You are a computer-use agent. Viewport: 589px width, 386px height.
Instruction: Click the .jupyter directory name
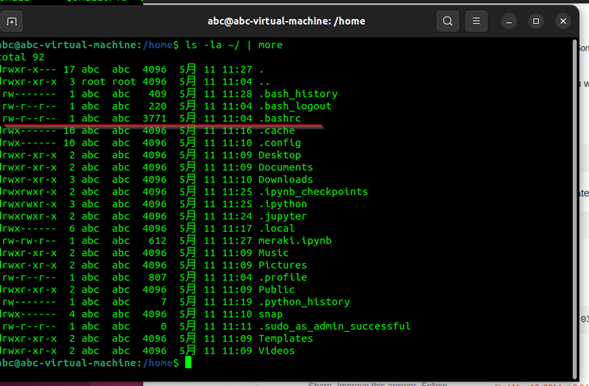283,216
